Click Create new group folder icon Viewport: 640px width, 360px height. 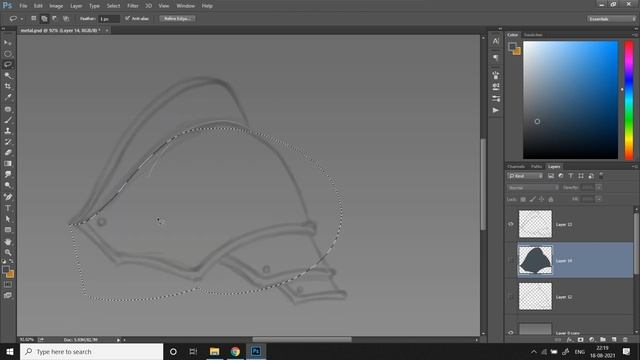603,340
